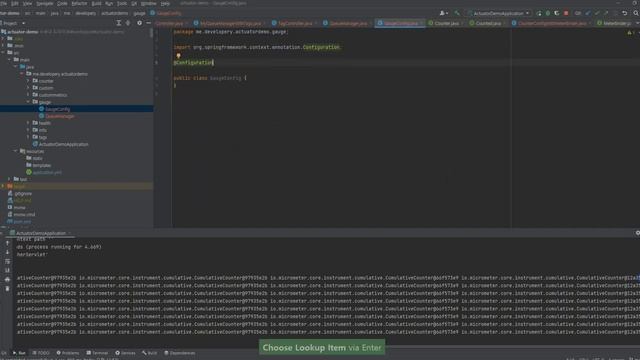The width and height of the screenshot is (640, 360).
Task: Open the Dependencies tool window button
Action: click(x=180, y=353)
